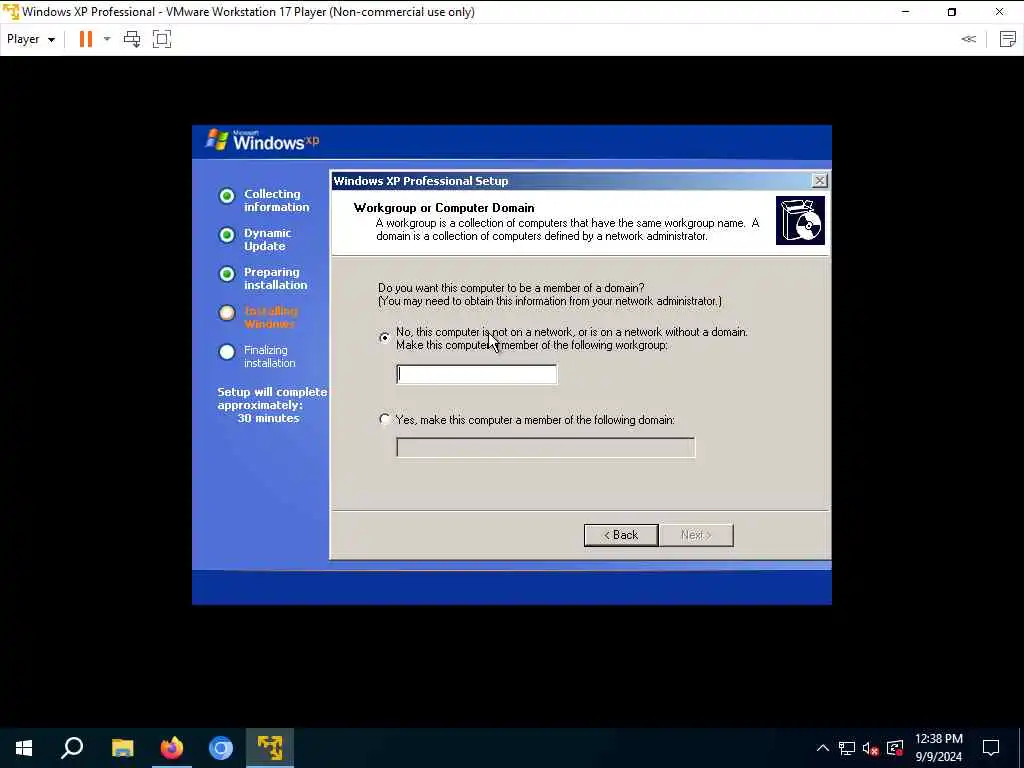Click the muted volume tray icon

tap(871, 748)
